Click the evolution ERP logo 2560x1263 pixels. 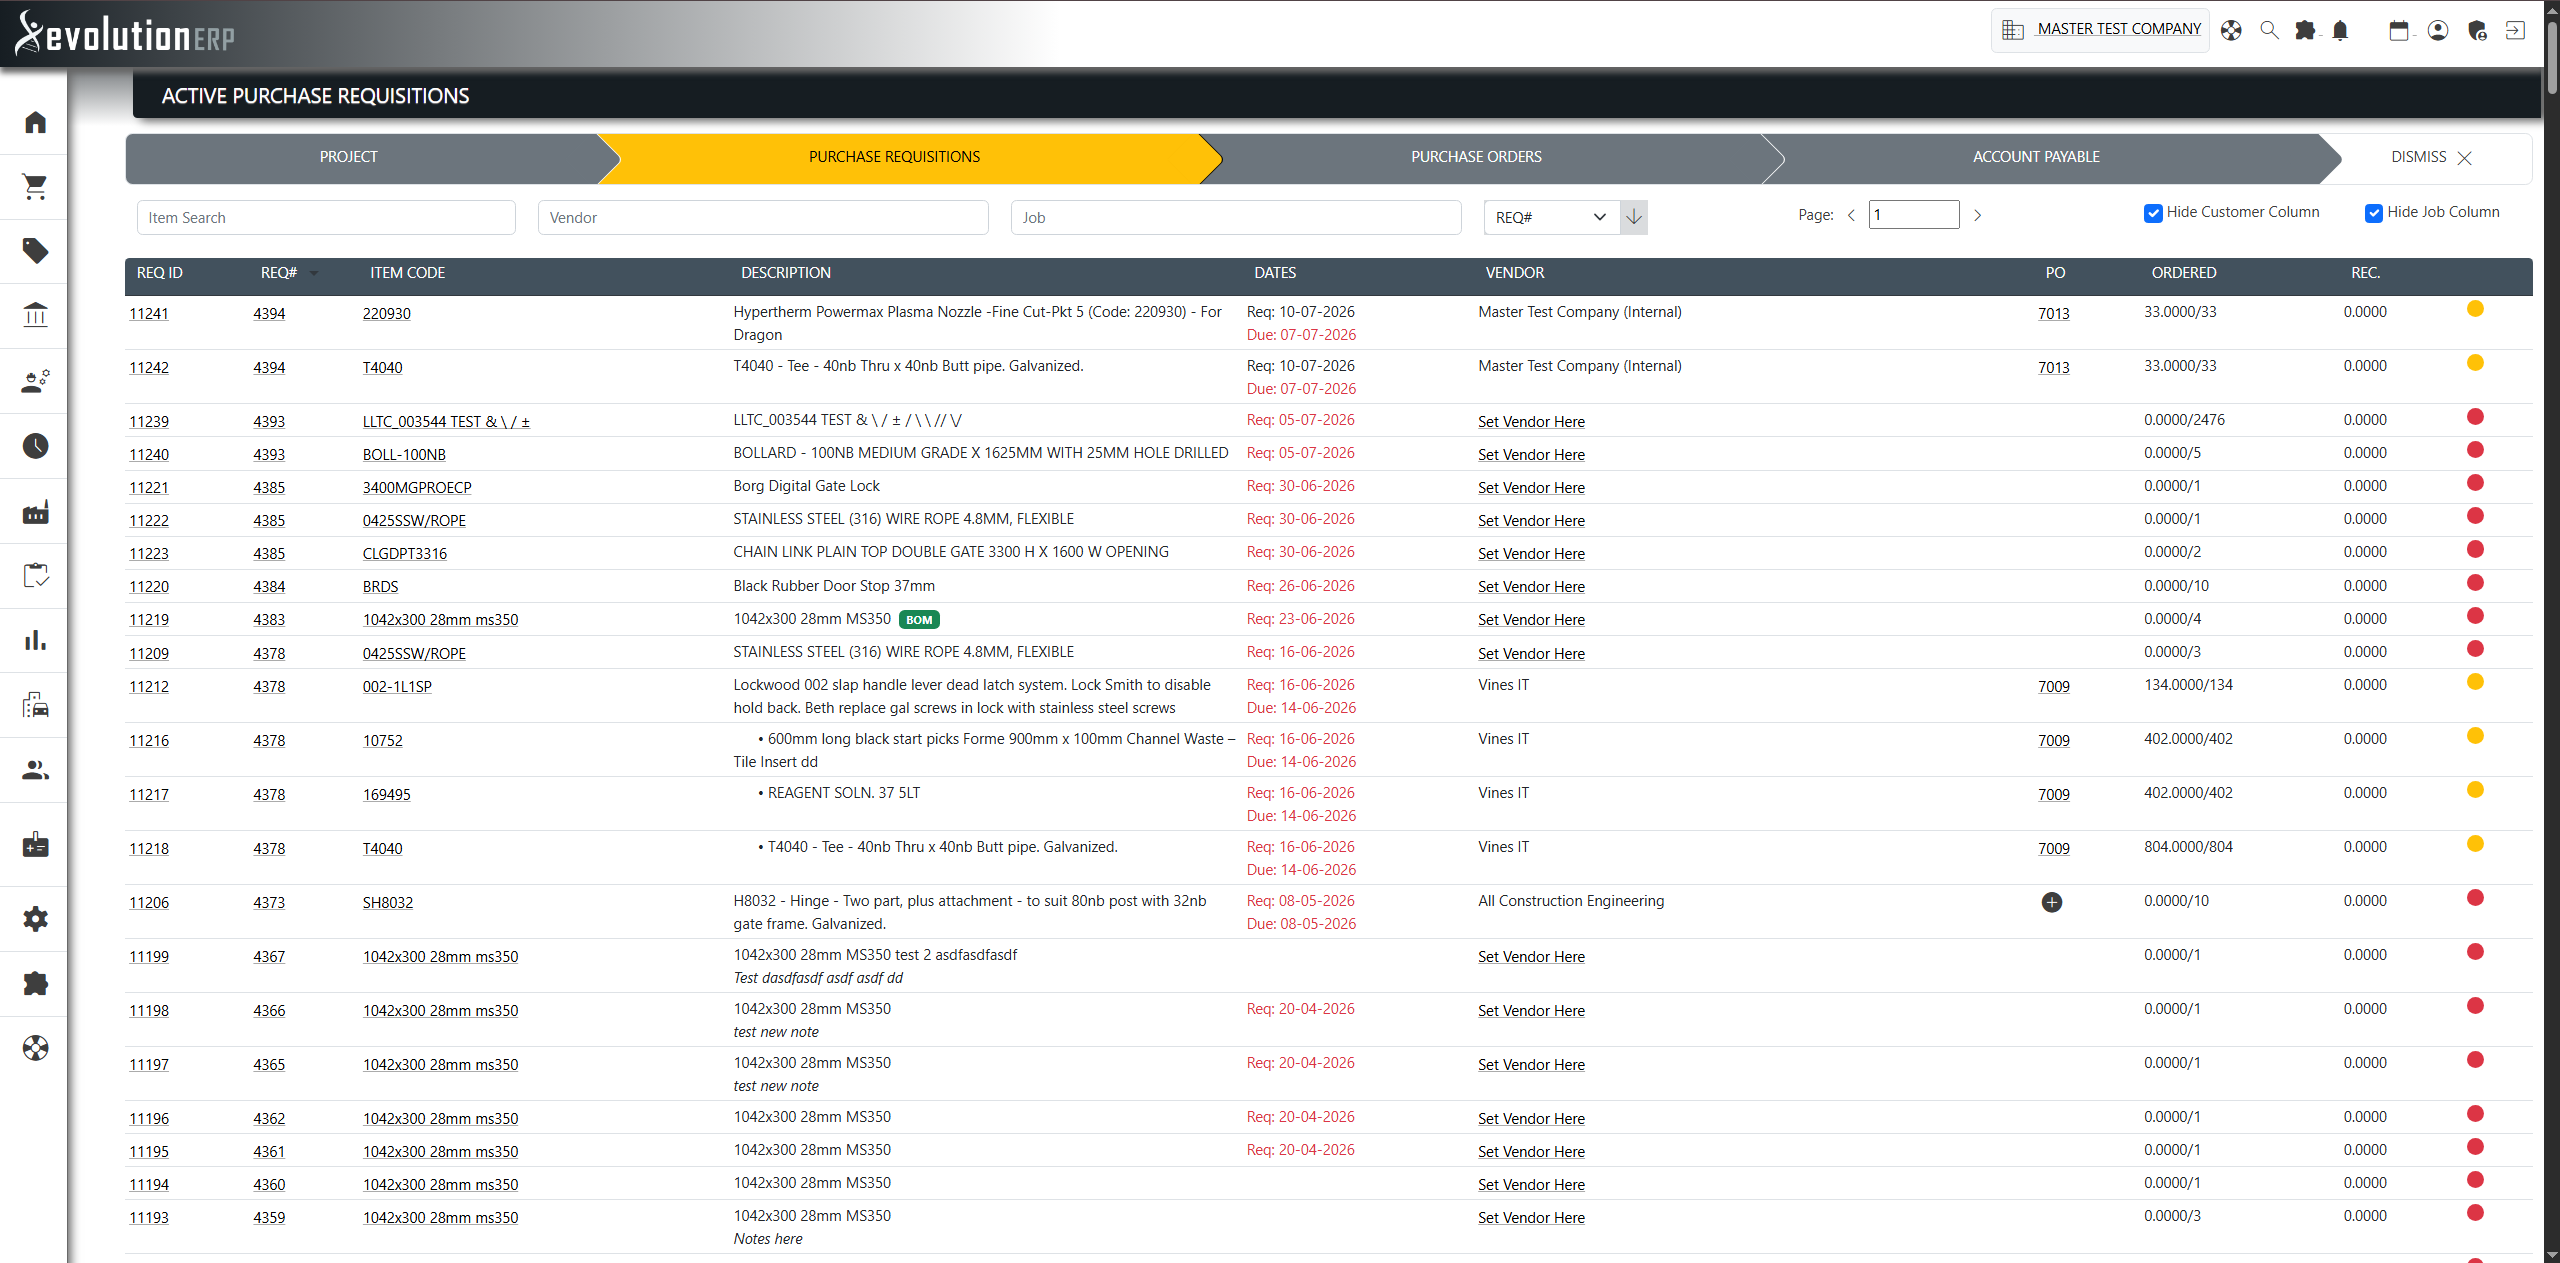(x=125, y=34)
